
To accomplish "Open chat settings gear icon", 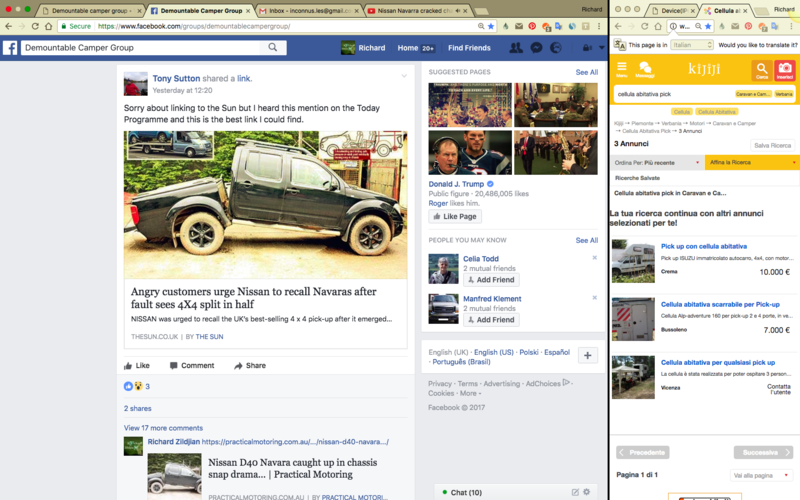I will tap(587, 492).
